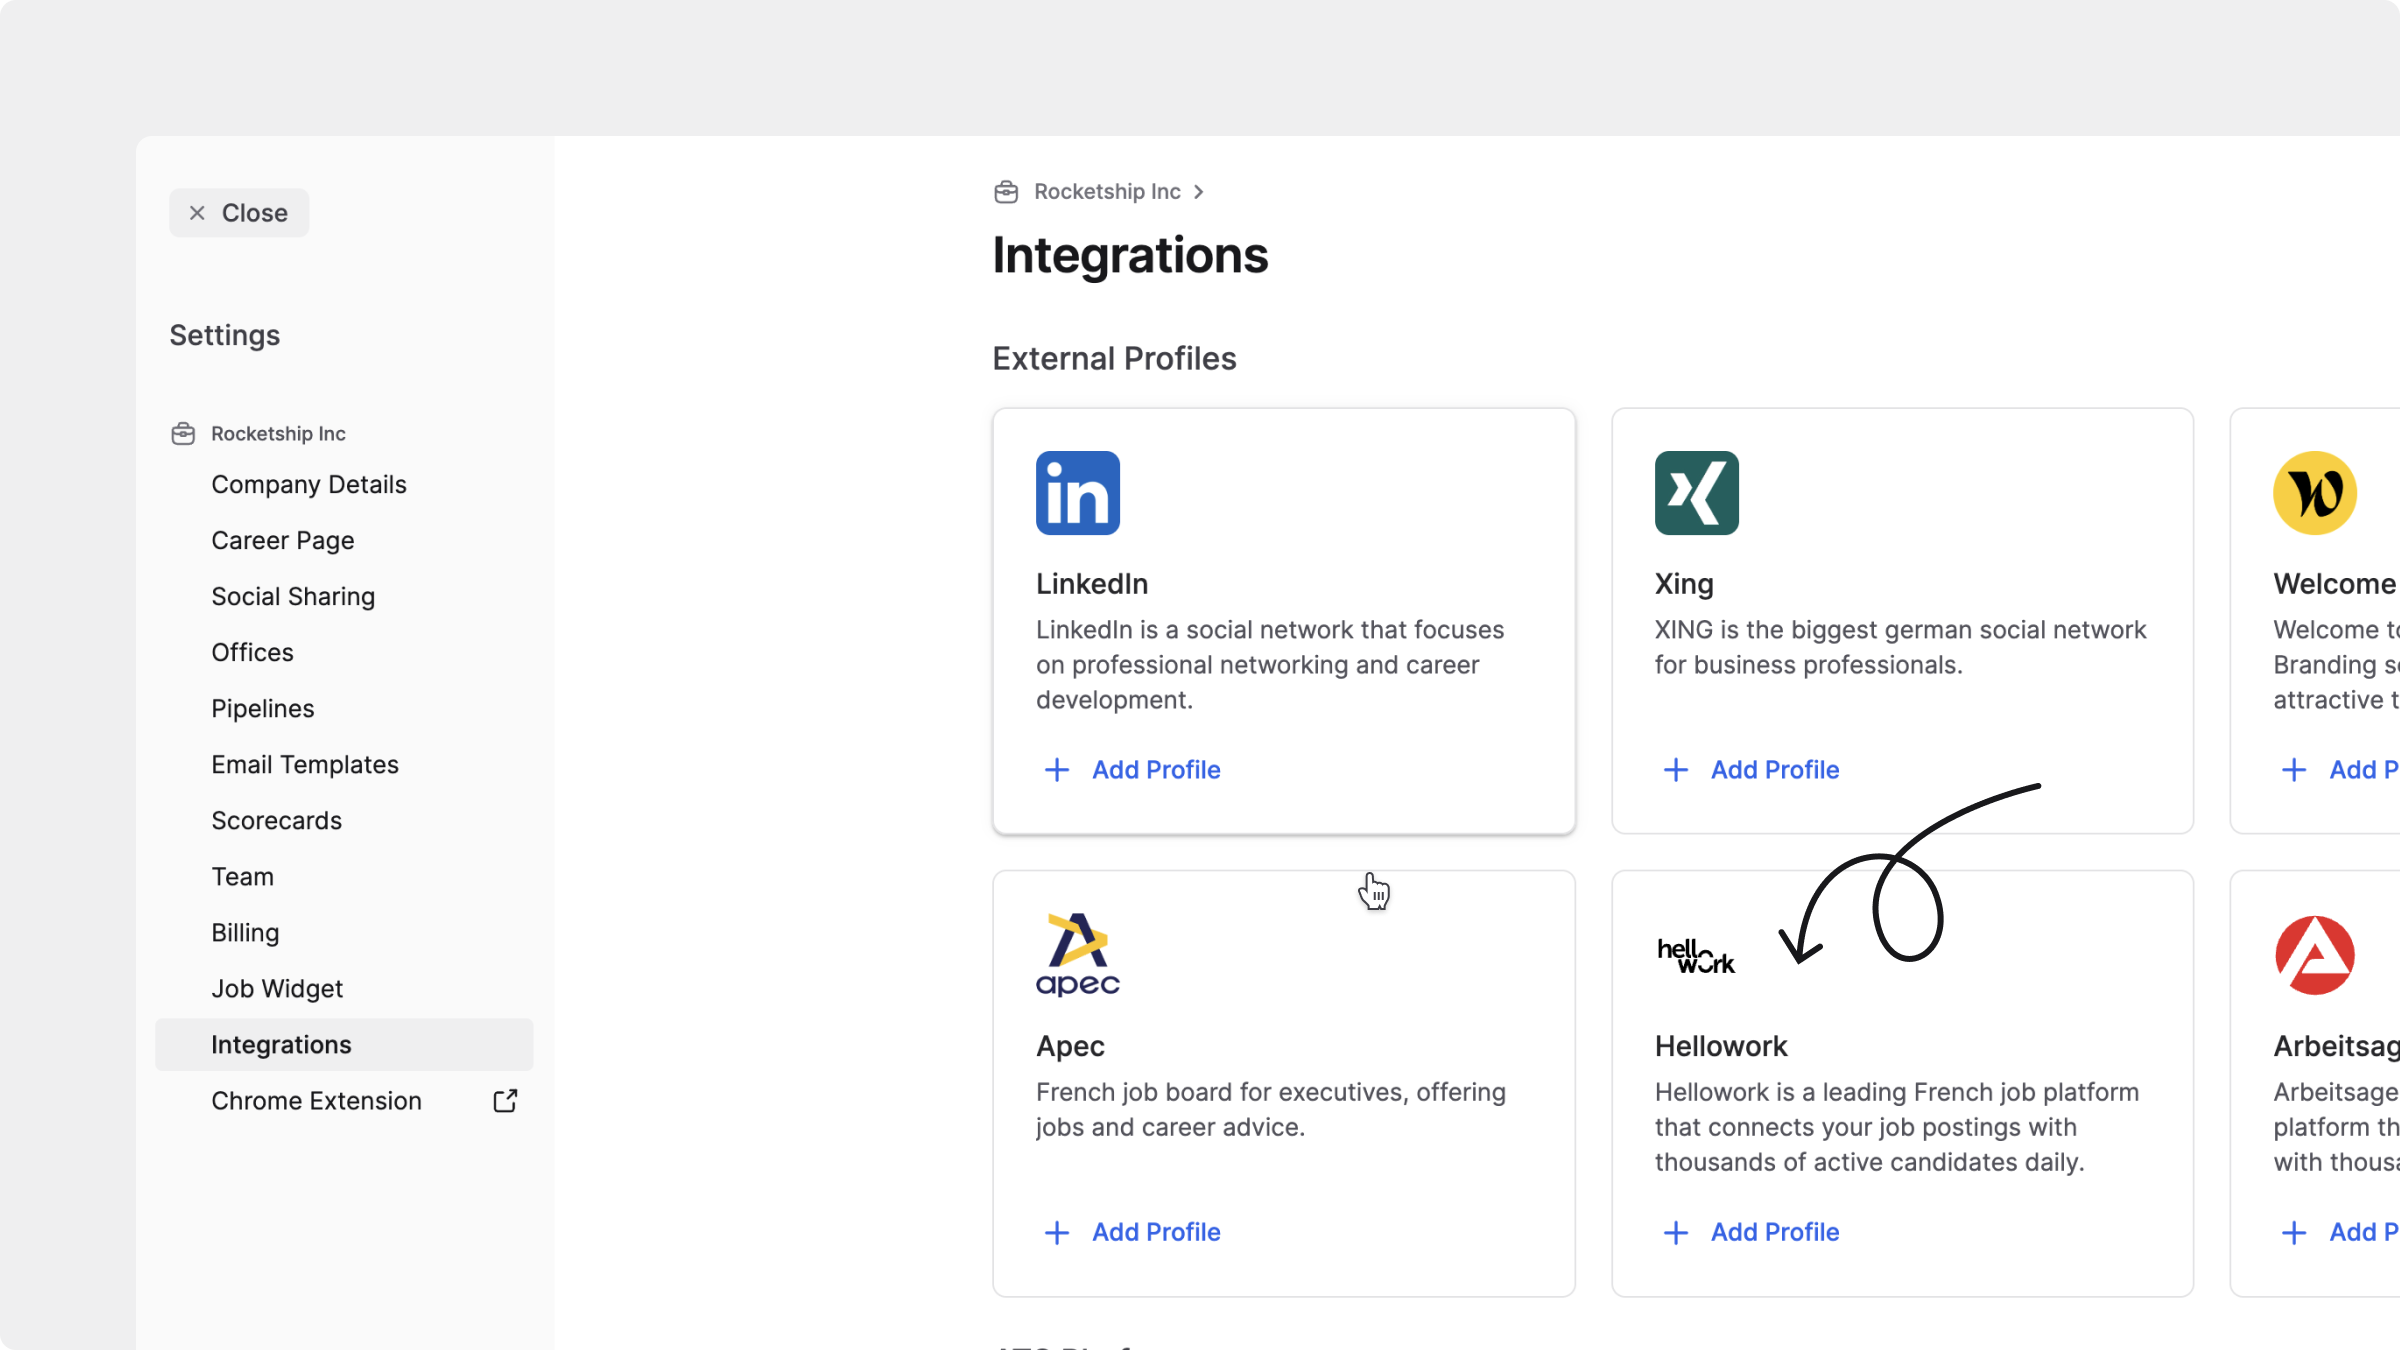This screenshot has height=1350, width=2400.
Task: Click the briefcase icon beside Rocketship Inc breadcrumb
Action: 1006,192
